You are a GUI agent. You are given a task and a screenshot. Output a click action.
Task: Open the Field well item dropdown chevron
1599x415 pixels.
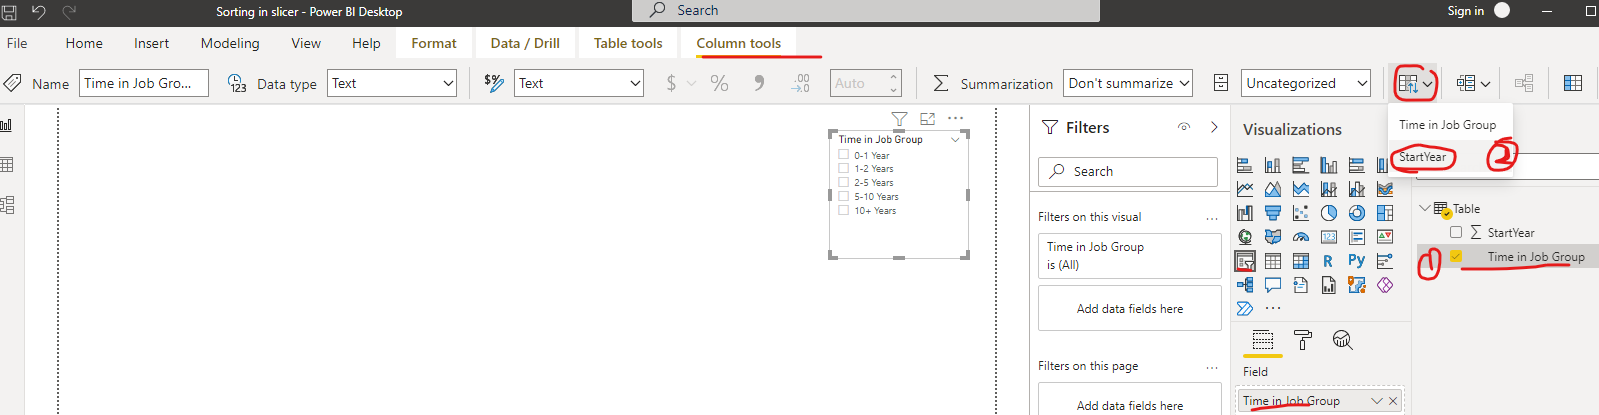click(1377, 401)
